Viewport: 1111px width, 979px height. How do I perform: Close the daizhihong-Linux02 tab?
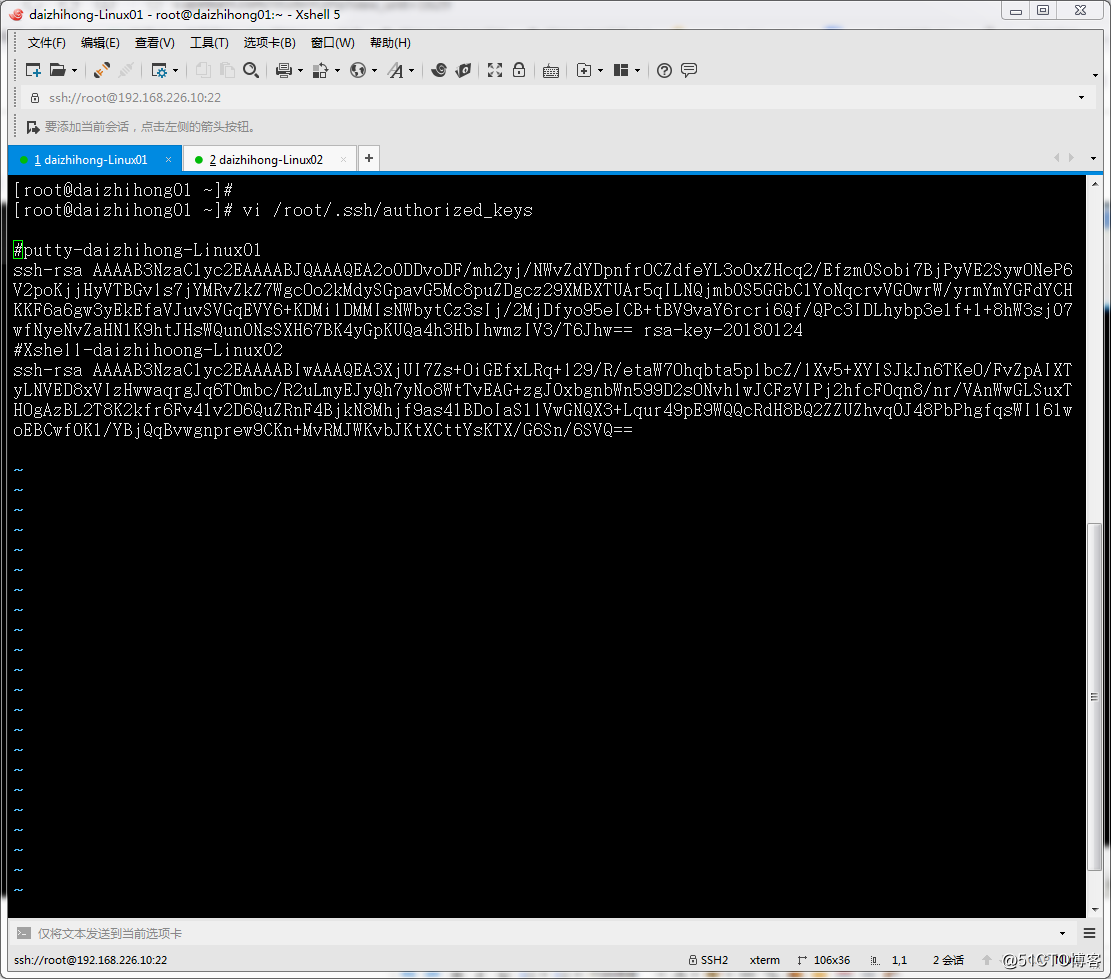pos(344,159)
